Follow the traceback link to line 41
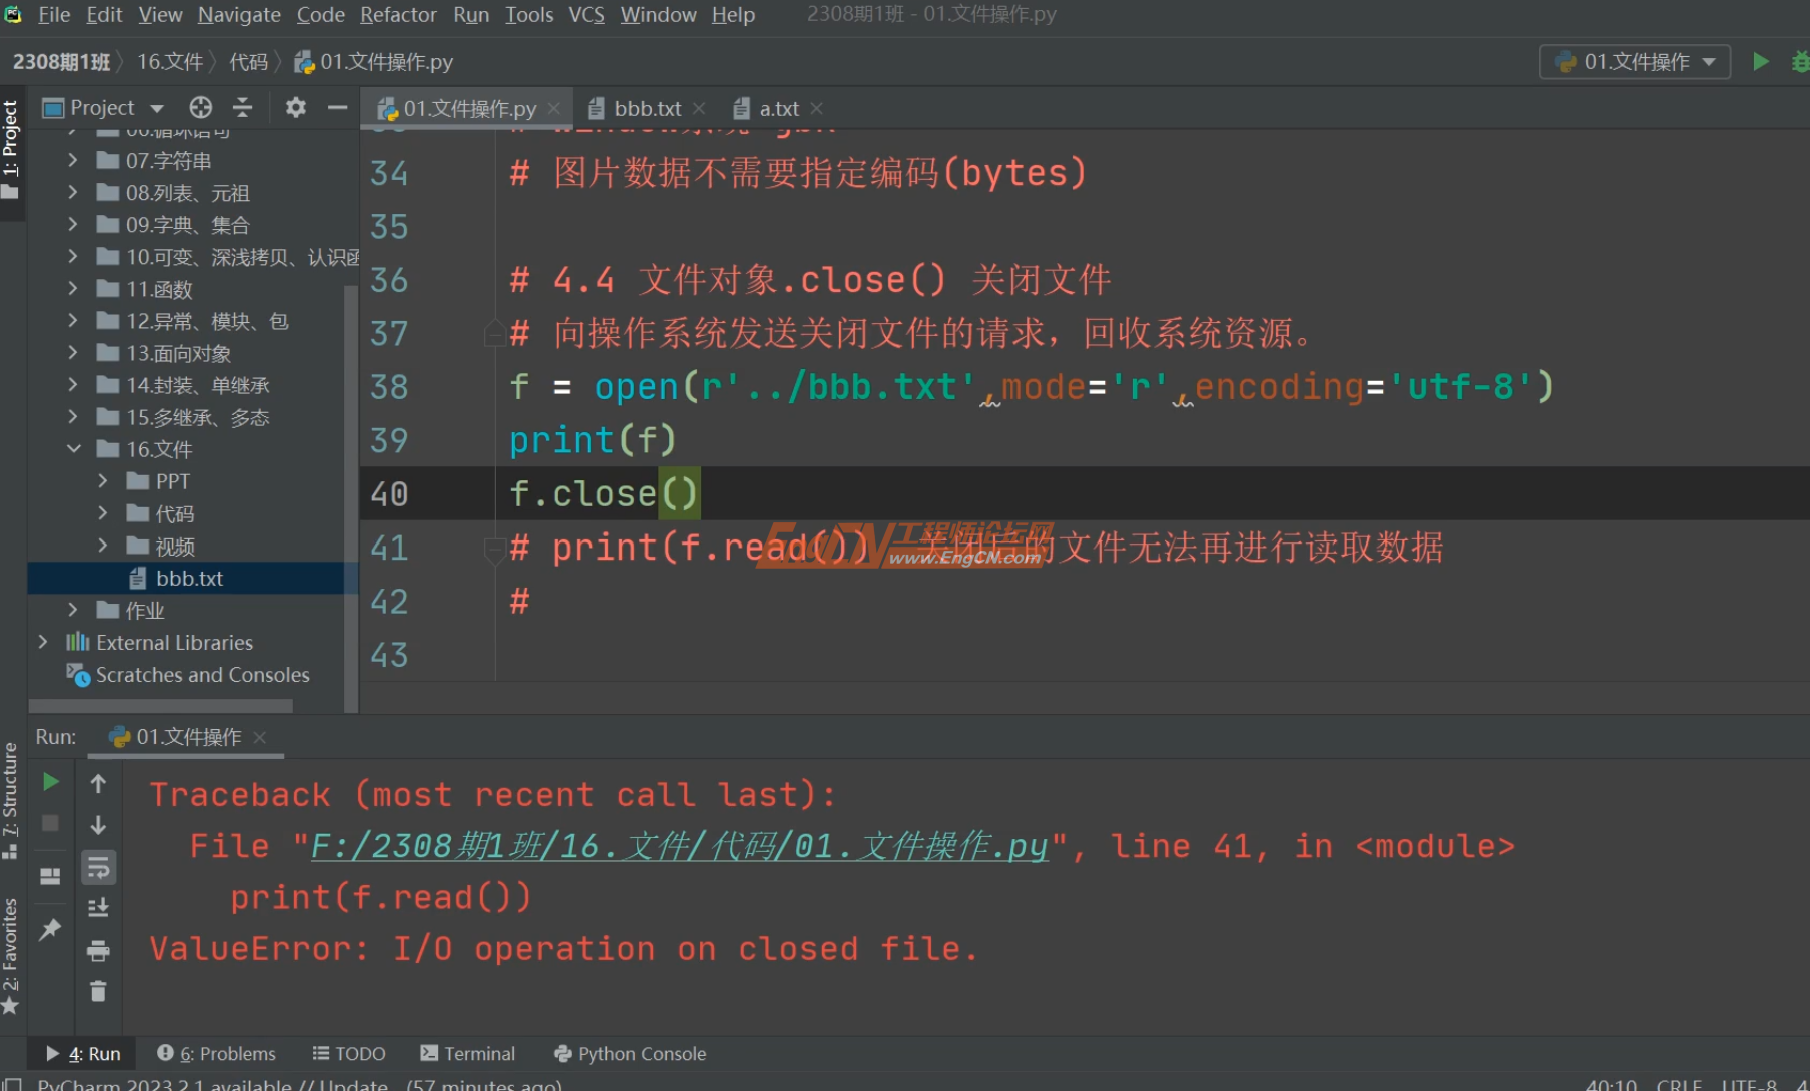Screen dimensions: 1810x1091 click(680, 845)
